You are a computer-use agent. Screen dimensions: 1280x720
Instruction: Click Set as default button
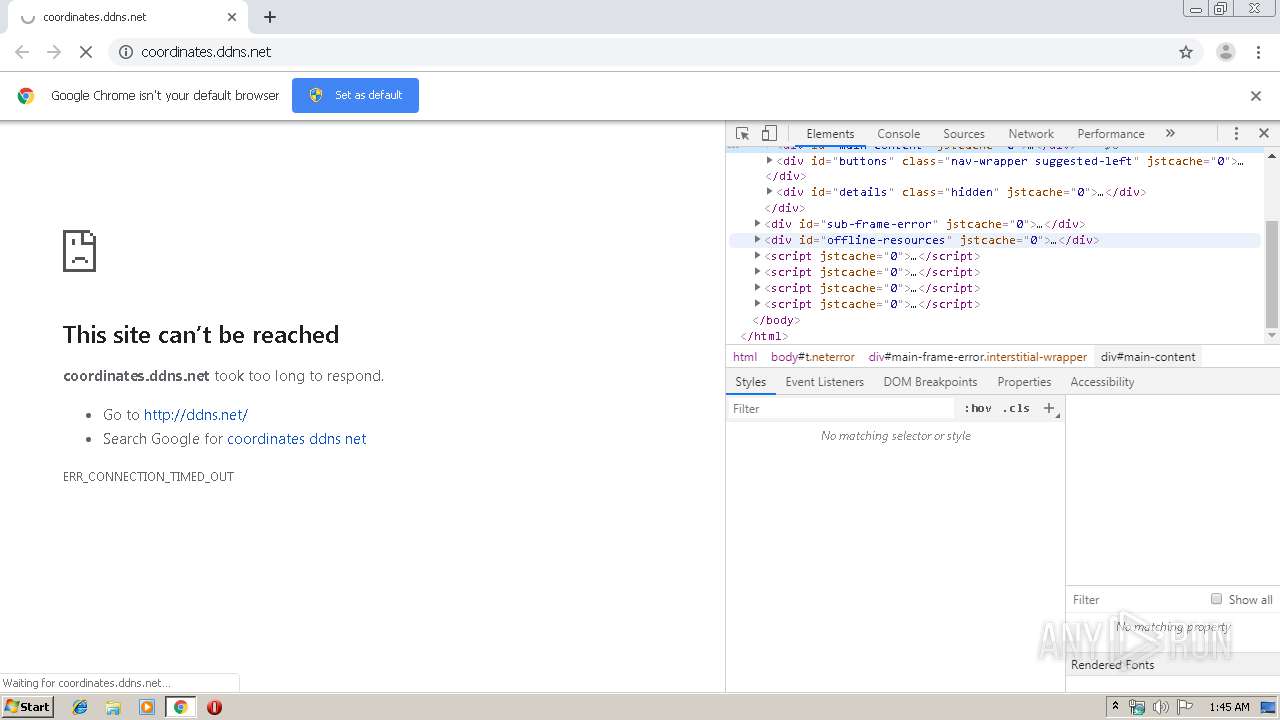click(355, 96)
